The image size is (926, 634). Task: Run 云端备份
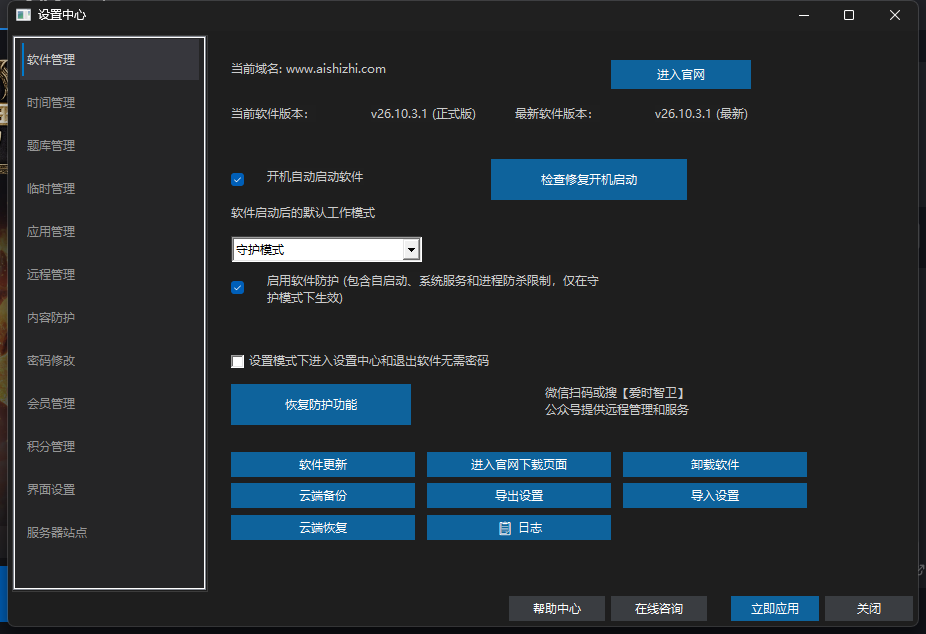[322, 496]
